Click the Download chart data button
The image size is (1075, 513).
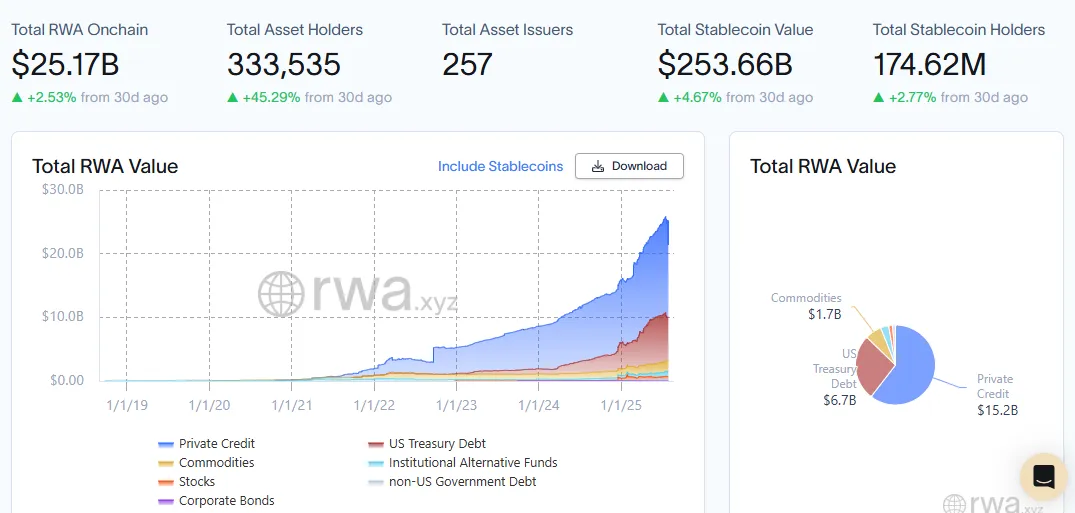click(629, 166)
